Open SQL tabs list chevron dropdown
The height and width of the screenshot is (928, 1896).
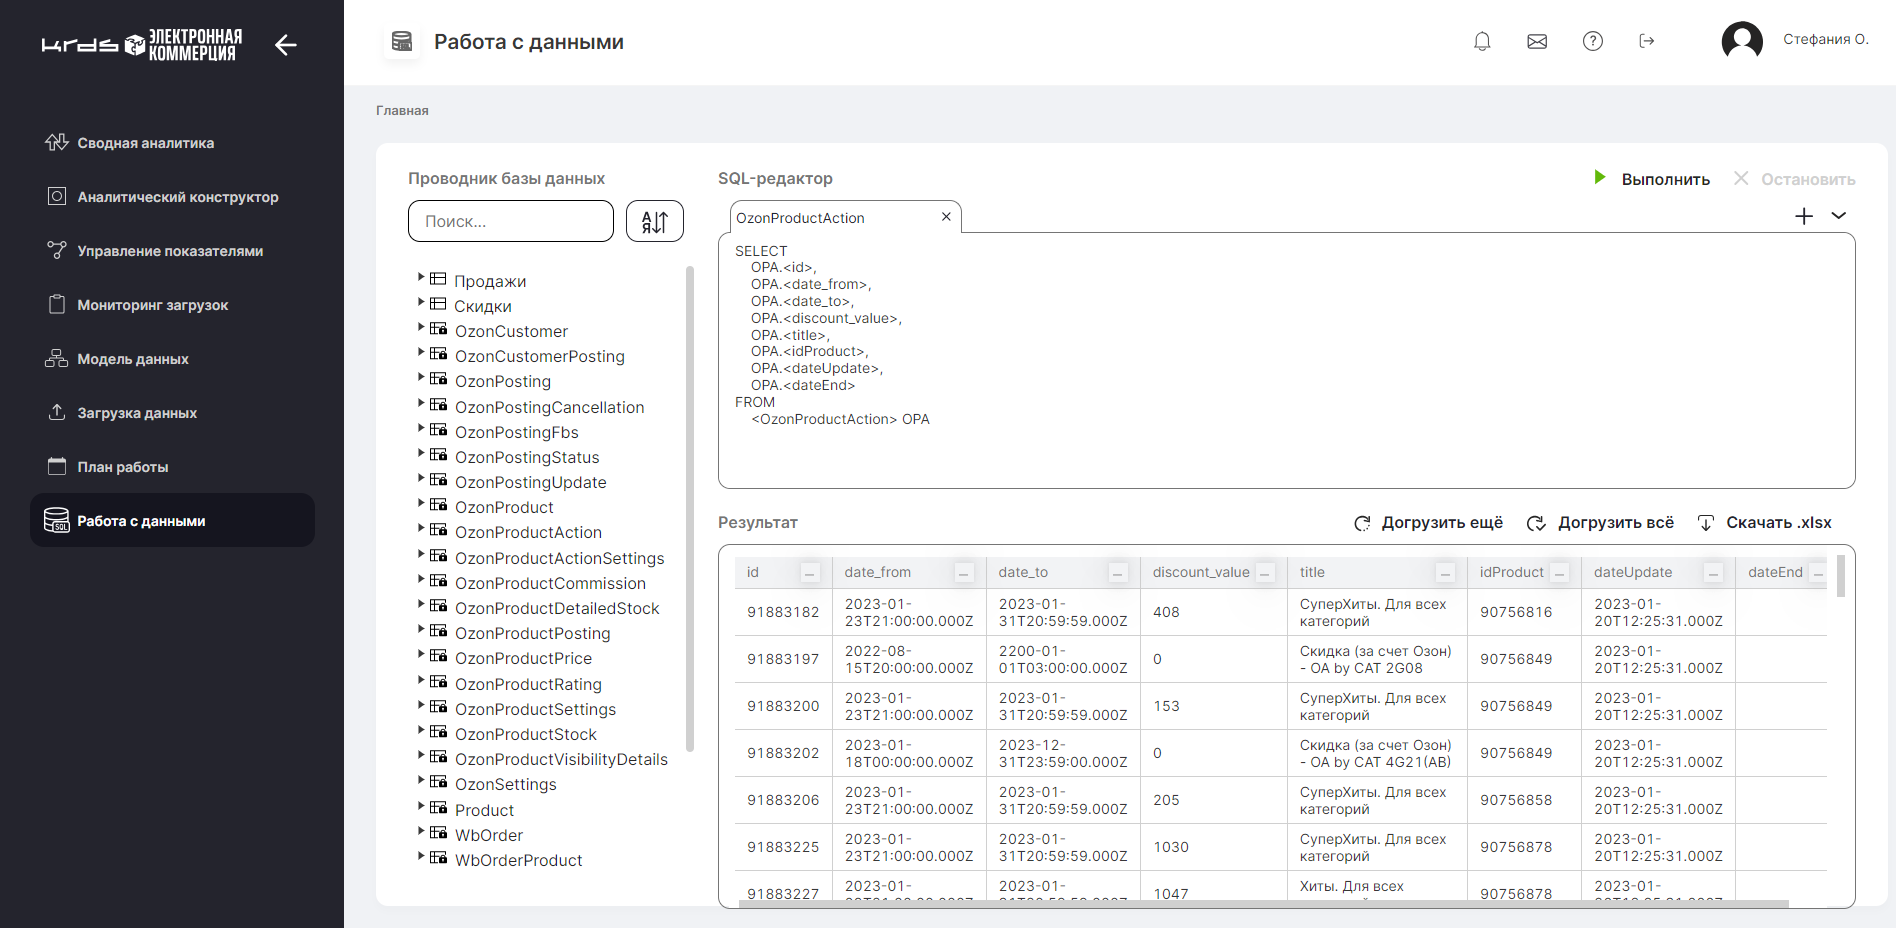tap(1838, 216)
